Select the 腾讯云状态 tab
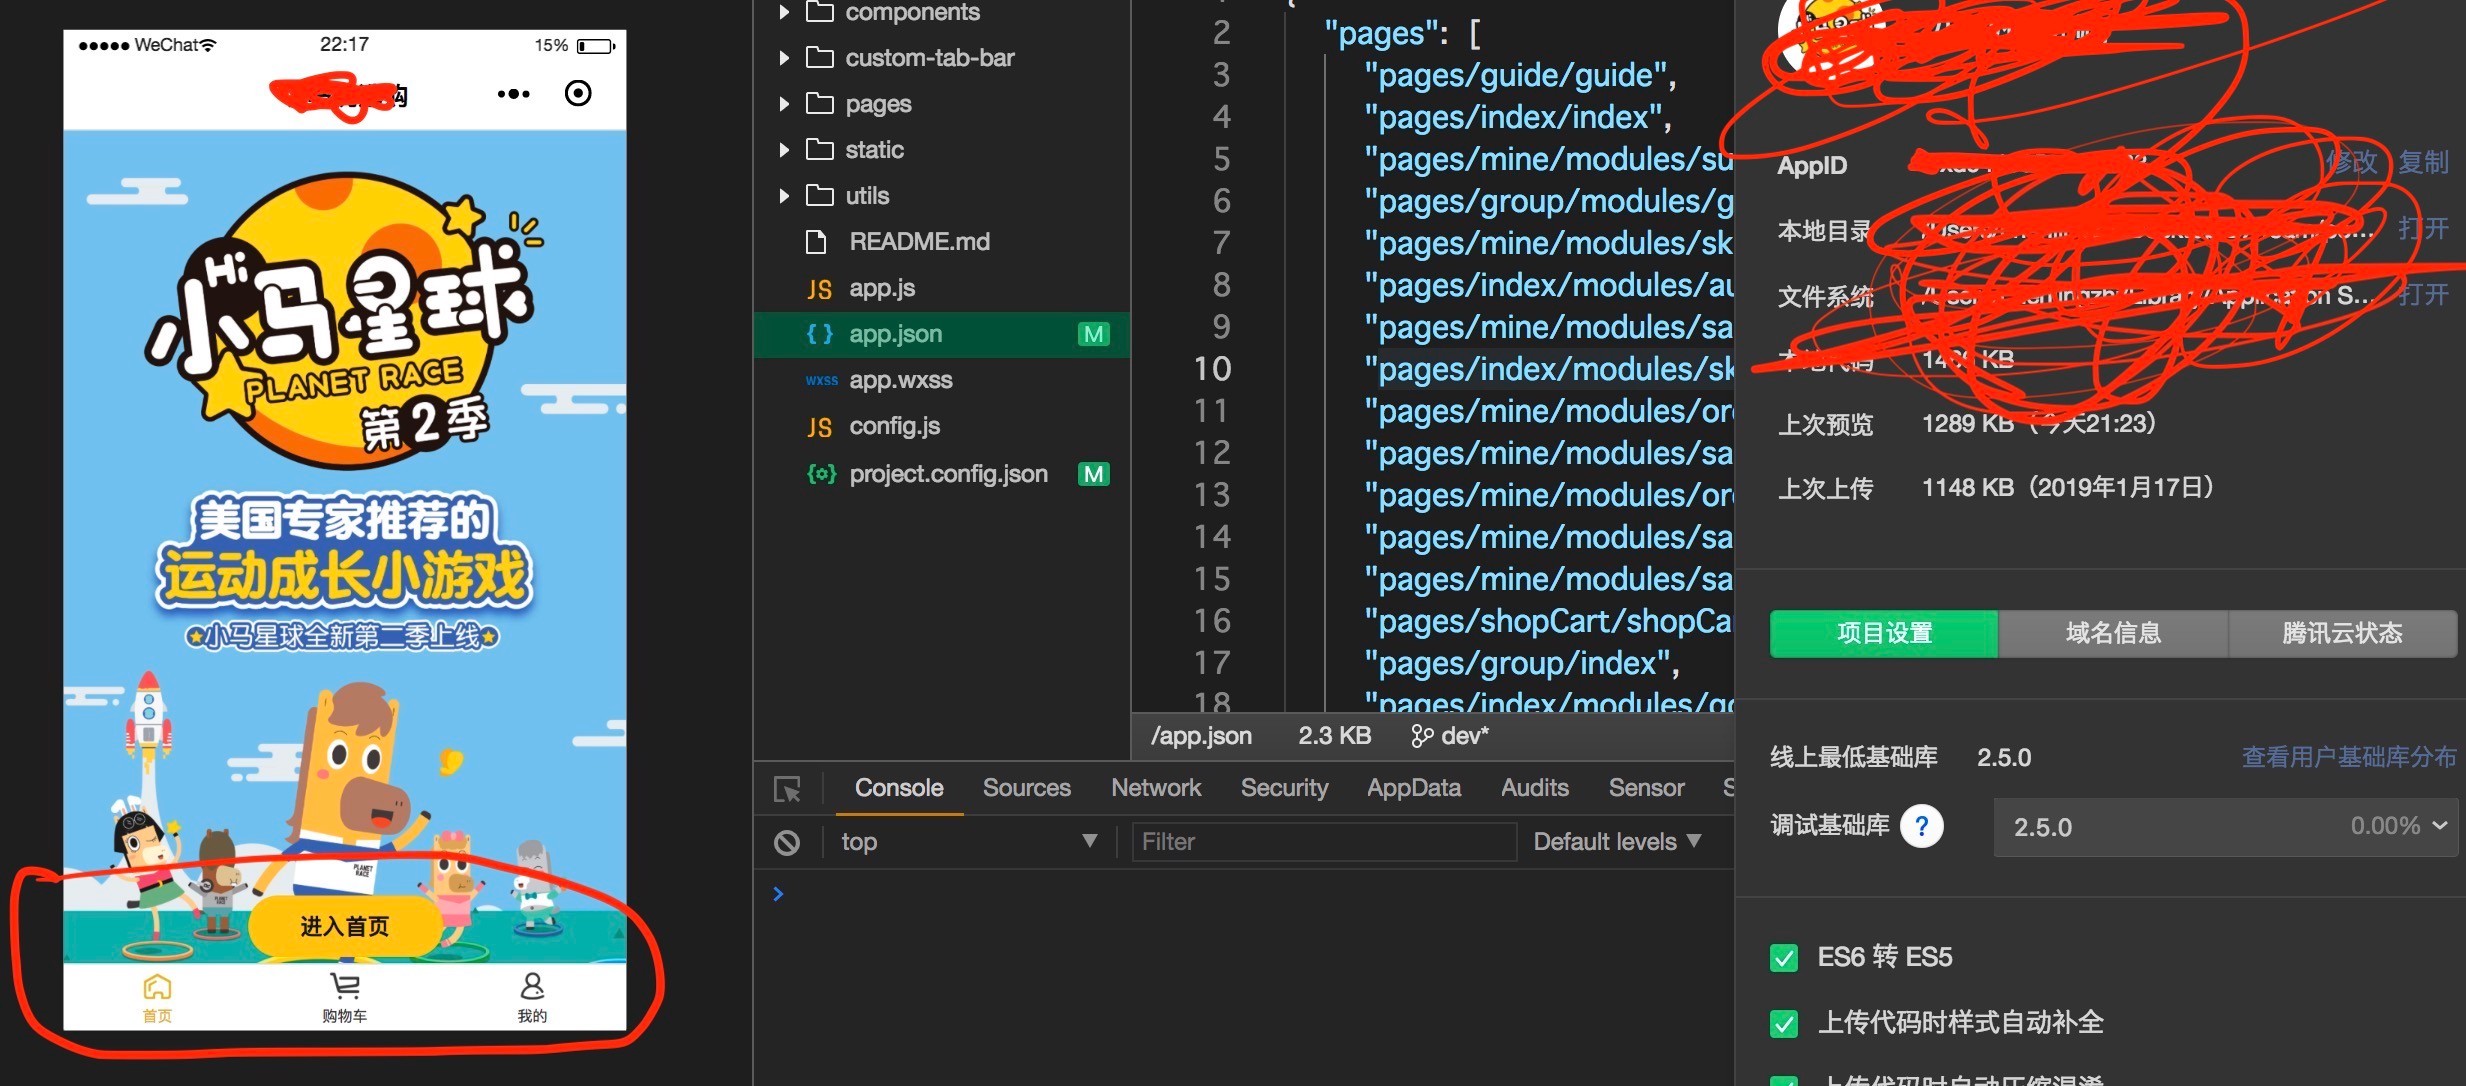Screen dimensions: 2466x1086 click(x=2342, y=634)
